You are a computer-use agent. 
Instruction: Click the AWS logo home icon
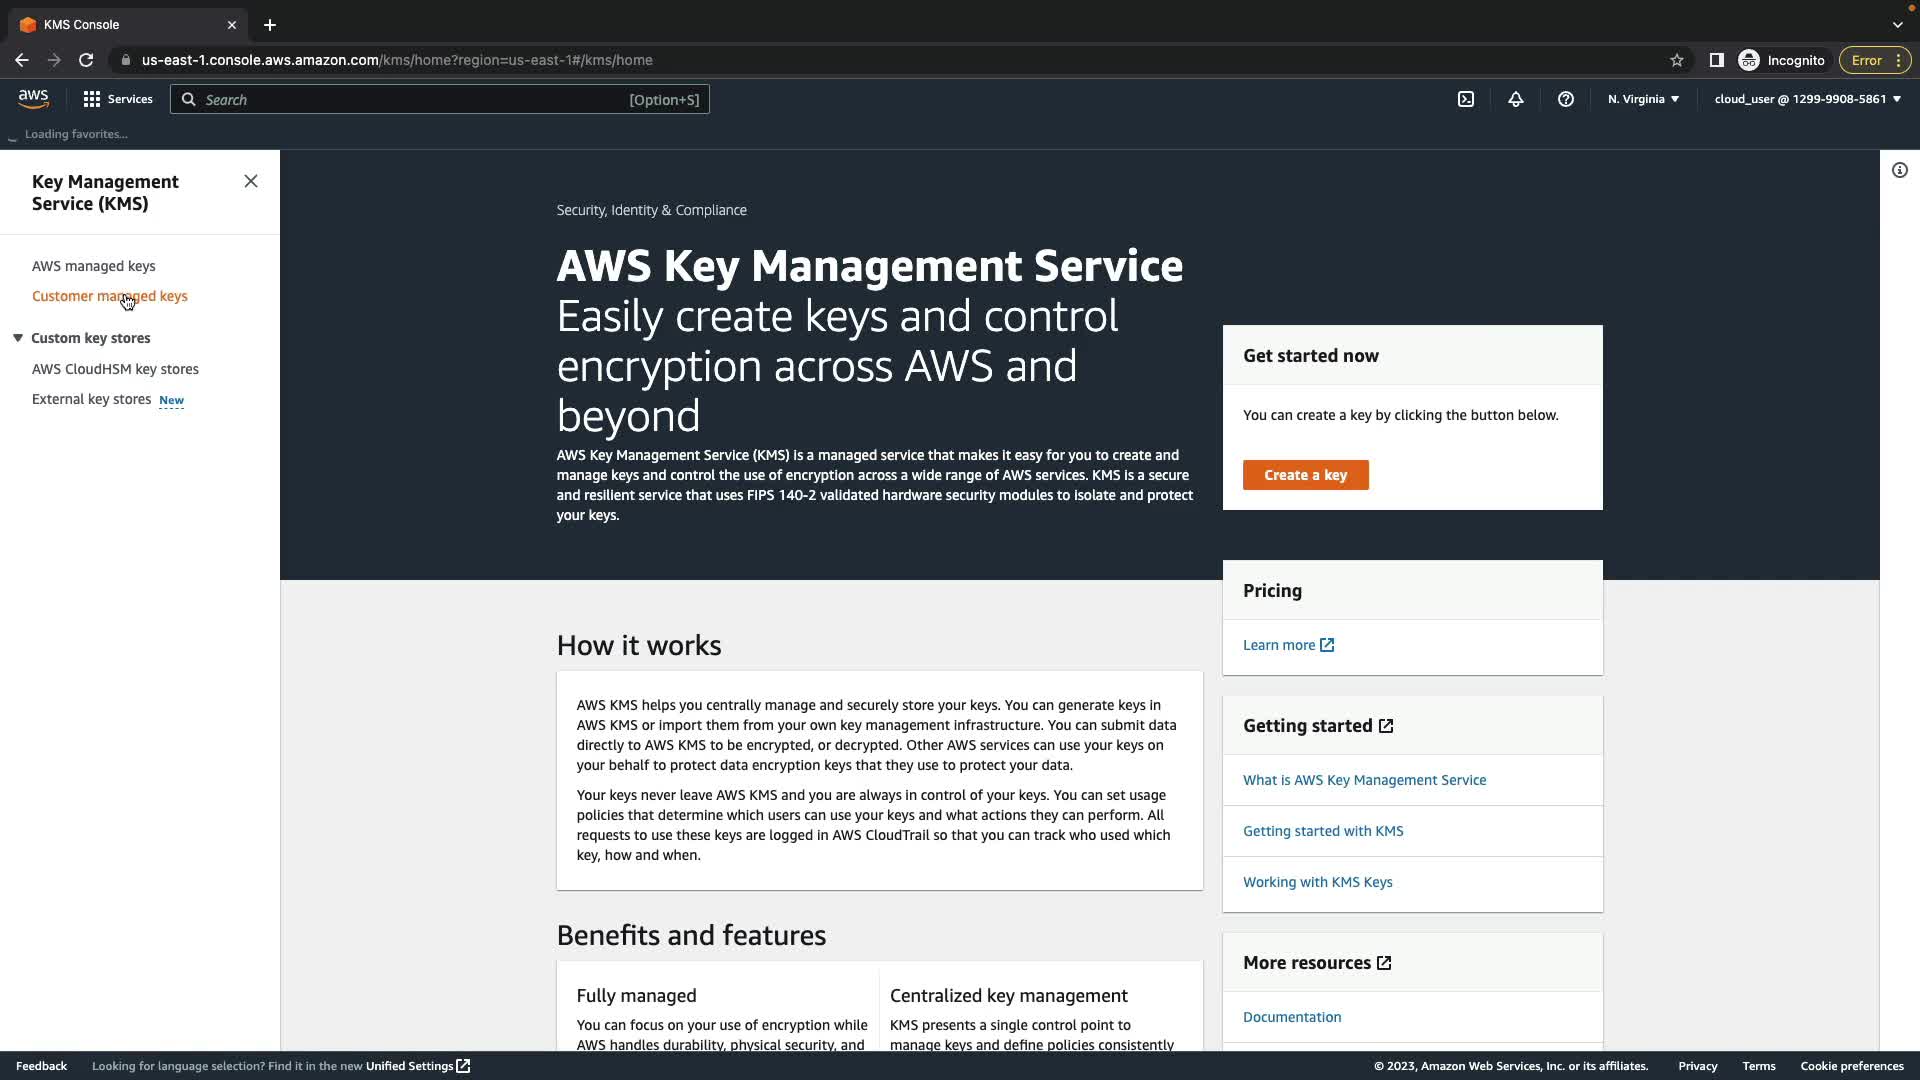[x=33, y=99]
